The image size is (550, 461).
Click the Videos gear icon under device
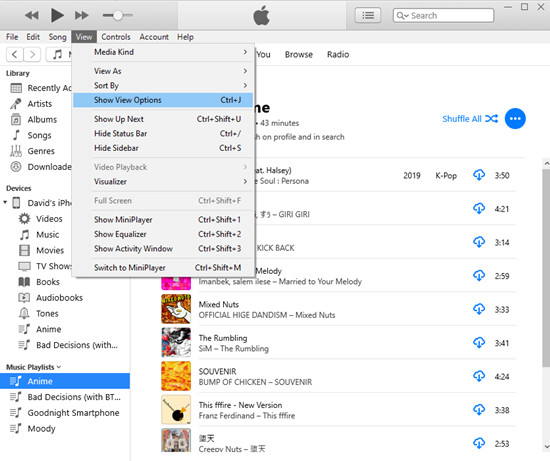click(x=24, y=219)
